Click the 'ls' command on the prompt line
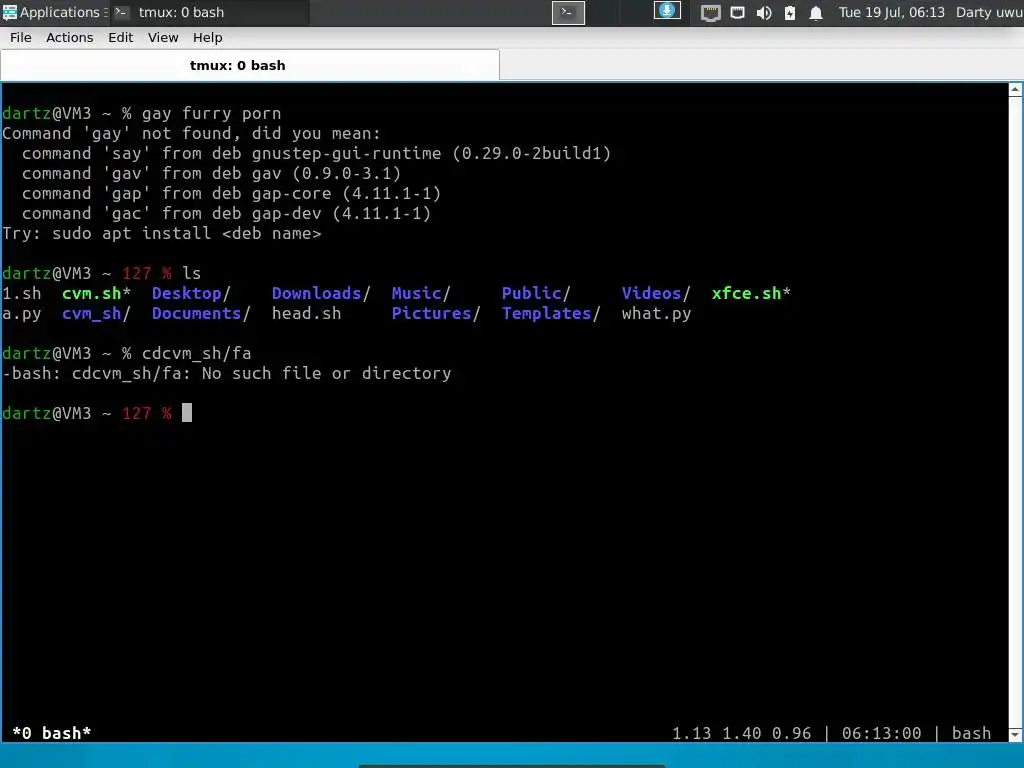 [191, 274]
